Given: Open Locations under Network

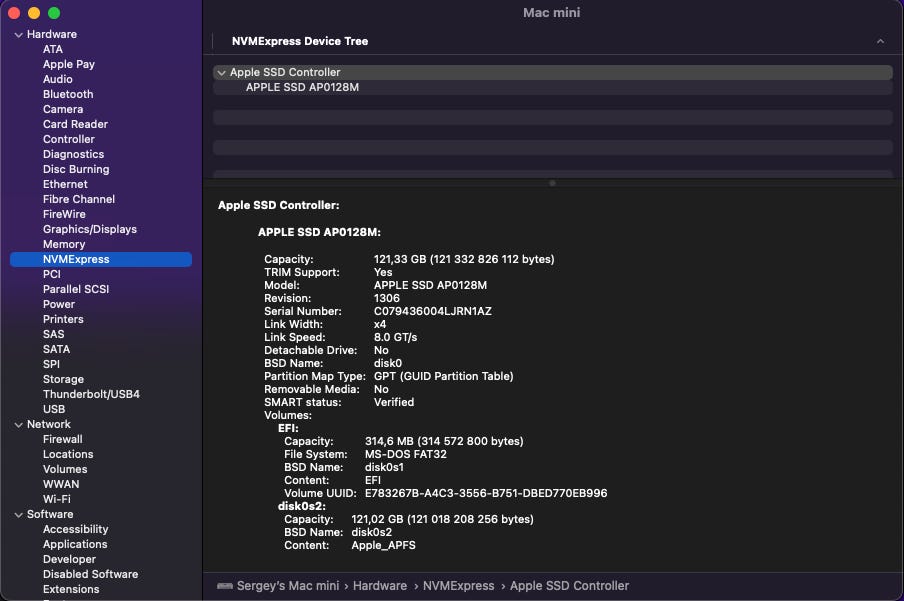Looking at the screenshot, I should pyautogui.click(x=68, y=454).
